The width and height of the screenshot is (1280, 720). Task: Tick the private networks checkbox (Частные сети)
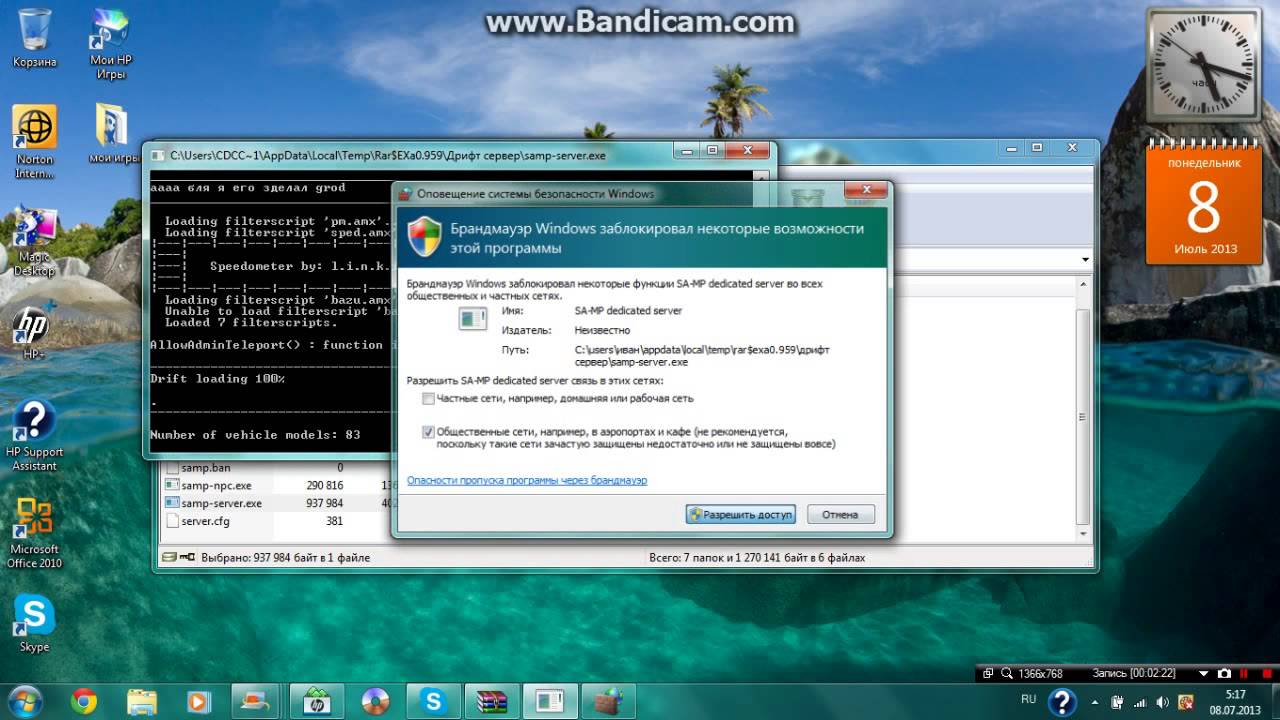tap(428, 398)
